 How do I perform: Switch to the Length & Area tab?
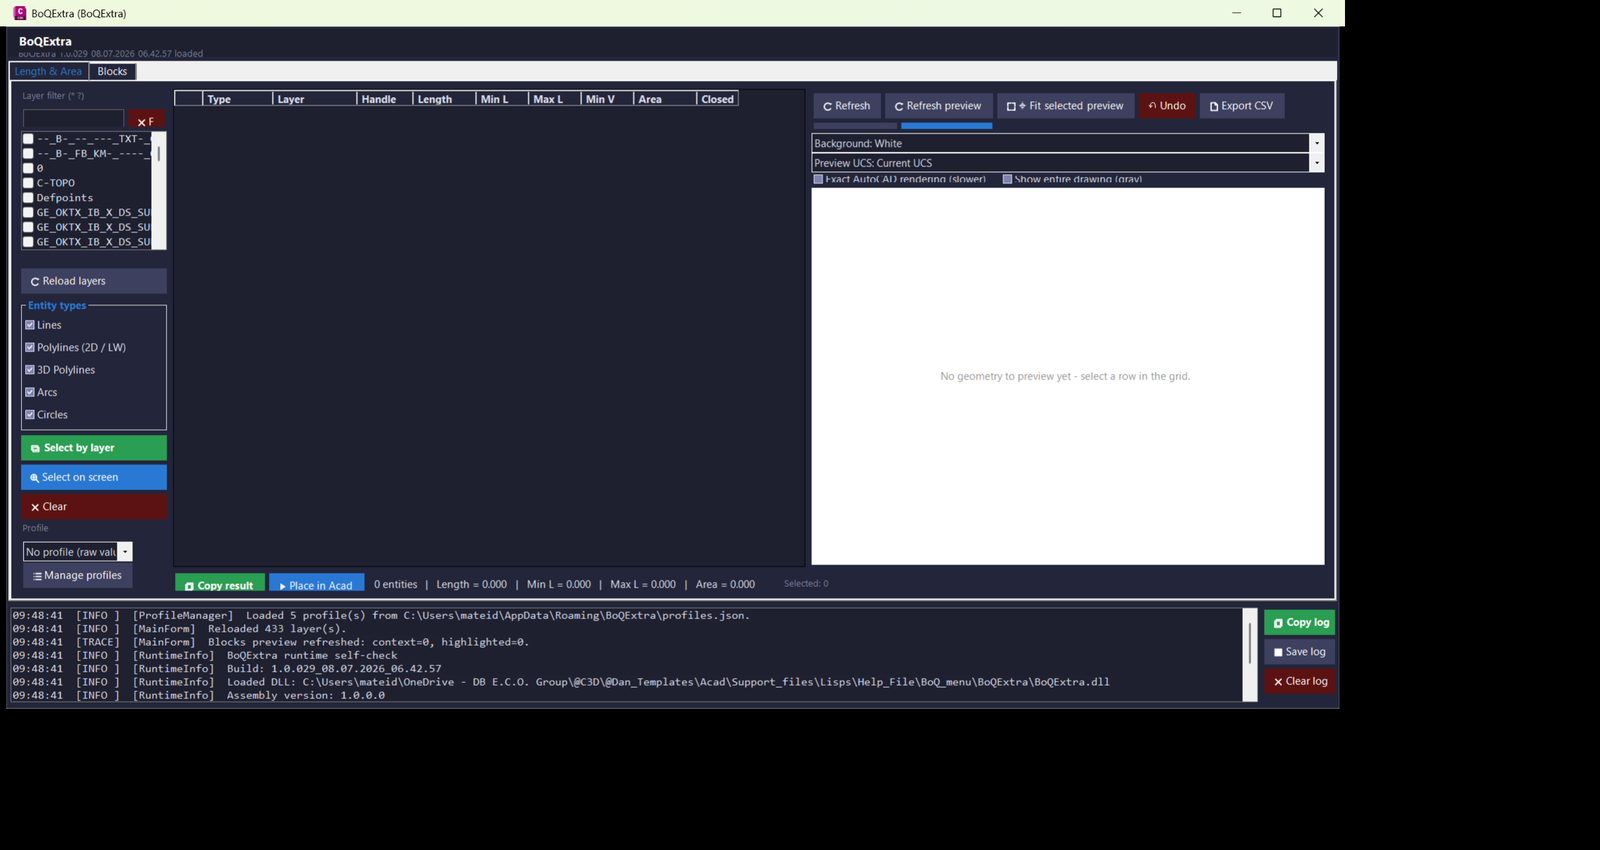(x=48, y=72)
